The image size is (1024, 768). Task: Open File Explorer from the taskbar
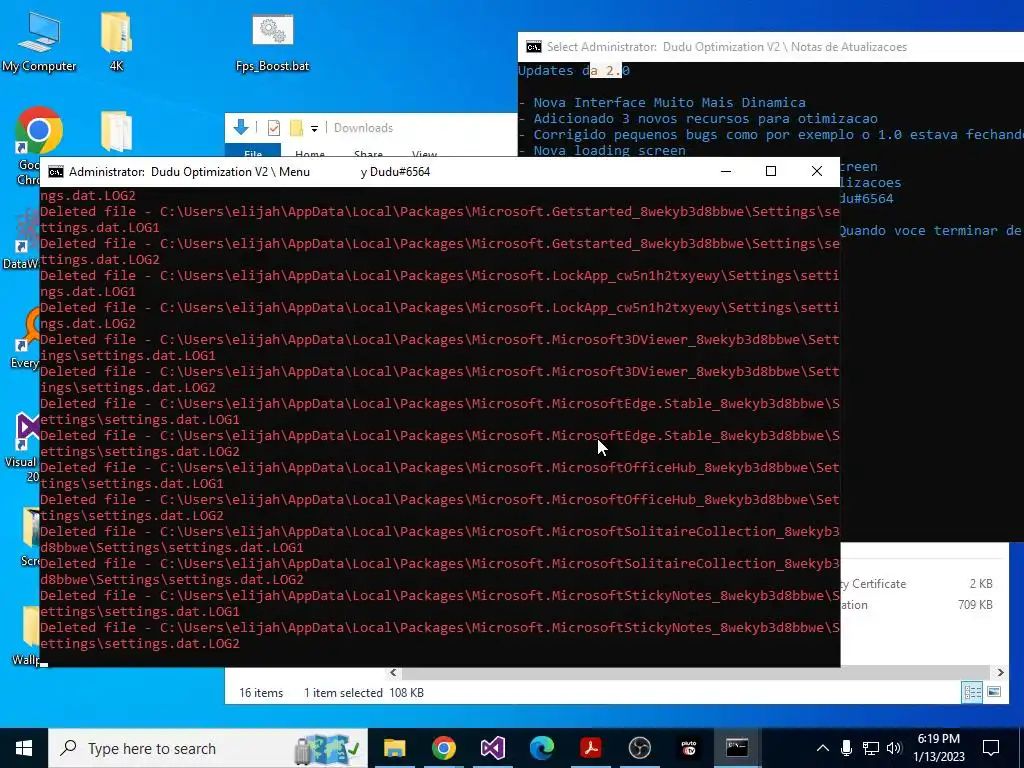click(394, 748)
